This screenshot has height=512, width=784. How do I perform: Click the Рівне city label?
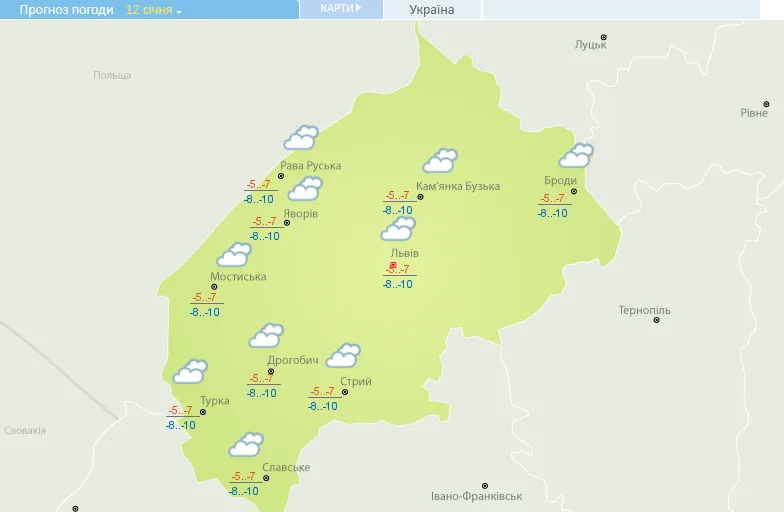753,113
